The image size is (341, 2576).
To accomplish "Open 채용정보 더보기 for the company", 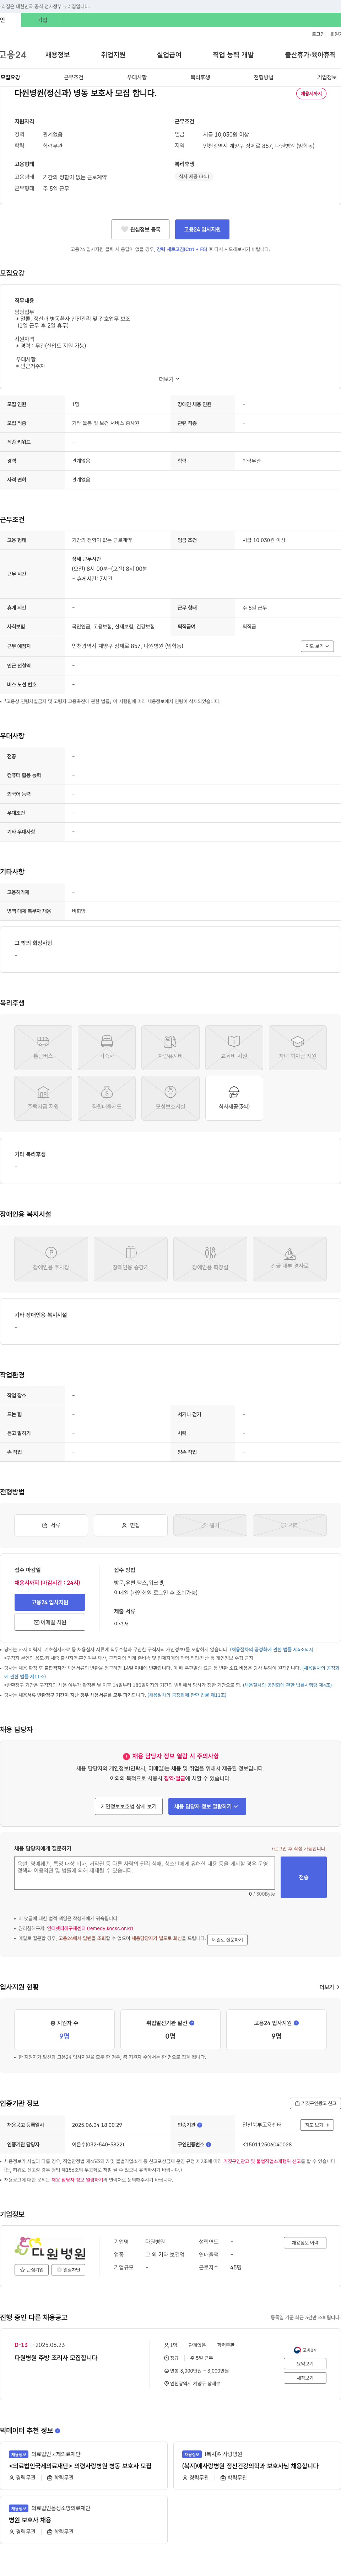I will click(305, 2243).
